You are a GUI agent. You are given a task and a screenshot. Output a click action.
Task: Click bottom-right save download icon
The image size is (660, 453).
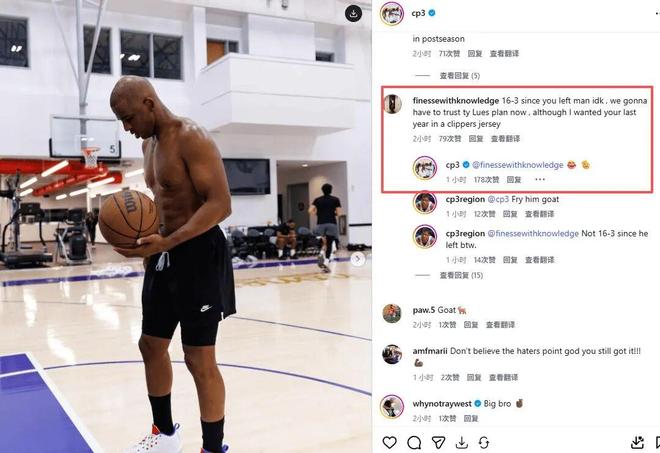(x=637, y=442)
